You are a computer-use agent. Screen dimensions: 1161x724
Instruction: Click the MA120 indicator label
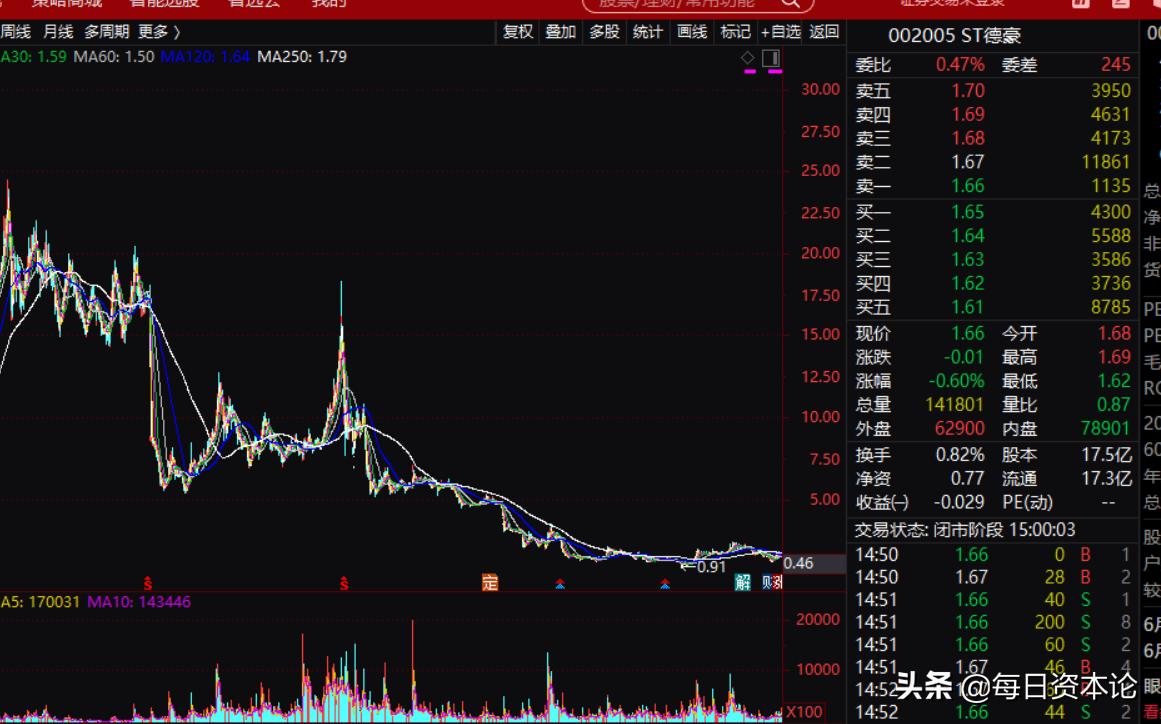coord(205,56)
